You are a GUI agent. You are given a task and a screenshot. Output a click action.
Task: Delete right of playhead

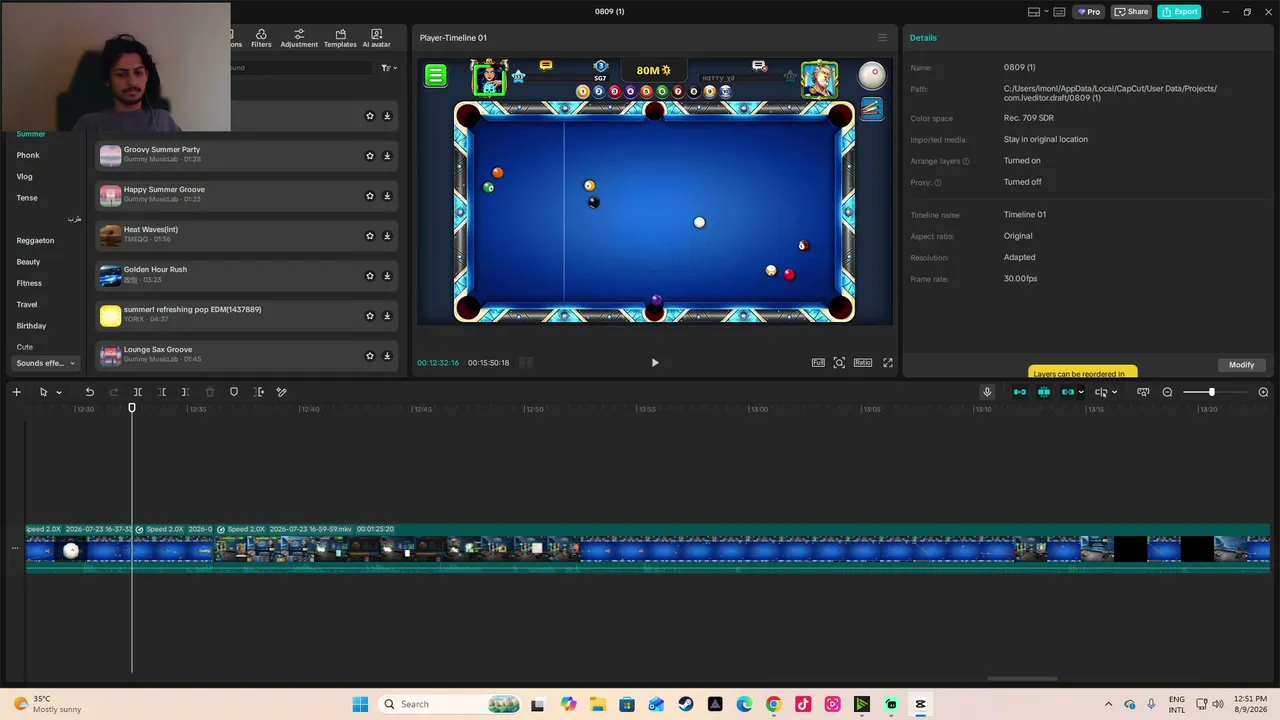(185, 392)
